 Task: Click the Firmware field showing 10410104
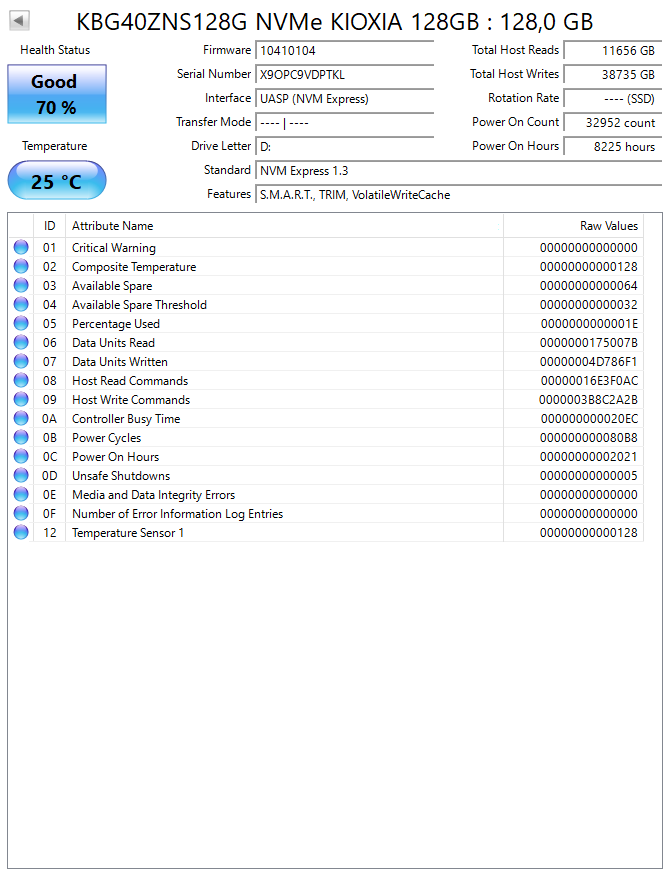pyautogui.click(x=345, y=50)
